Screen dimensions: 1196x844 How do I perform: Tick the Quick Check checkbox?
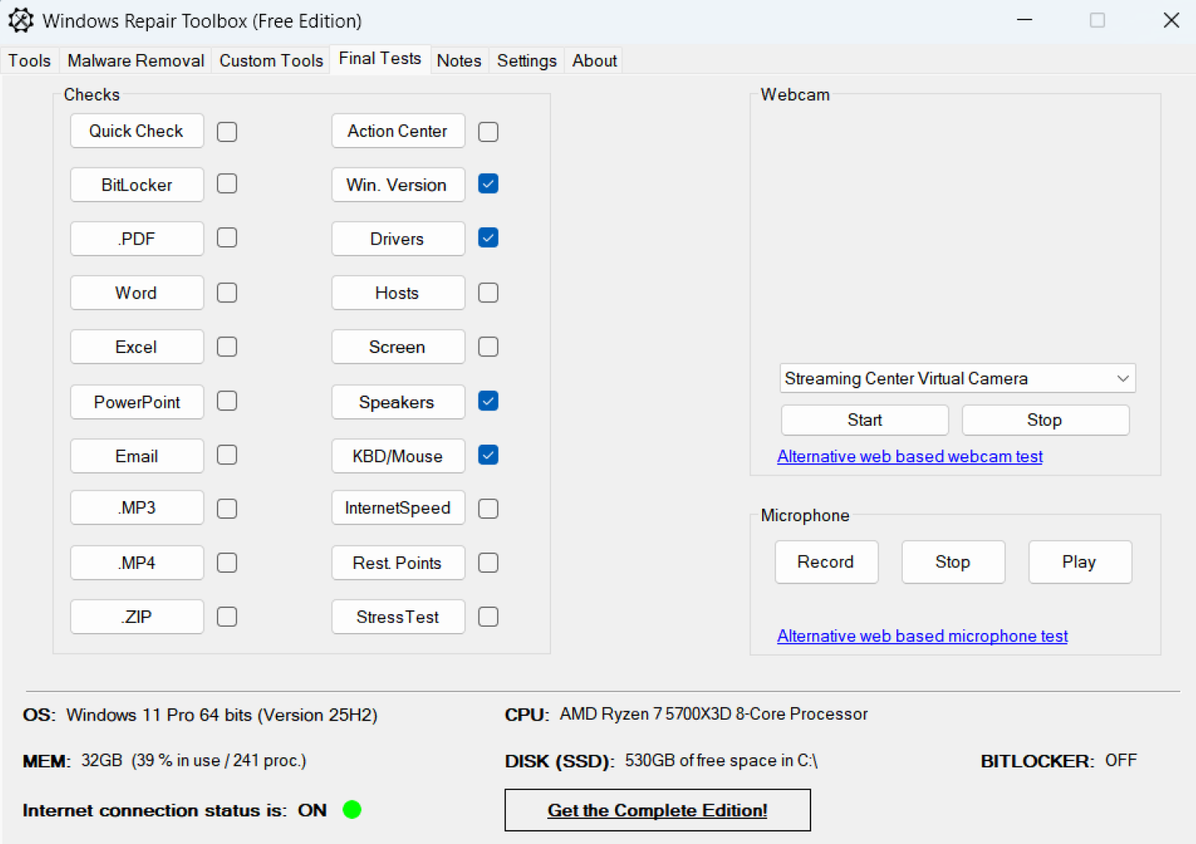pos(227,132)
